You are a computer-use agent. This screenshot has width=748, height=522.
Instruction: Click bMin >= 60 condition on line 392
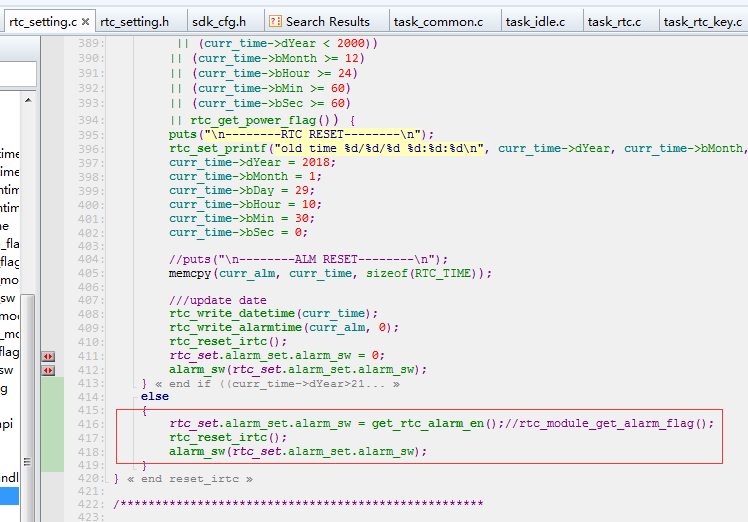(271, 88)
